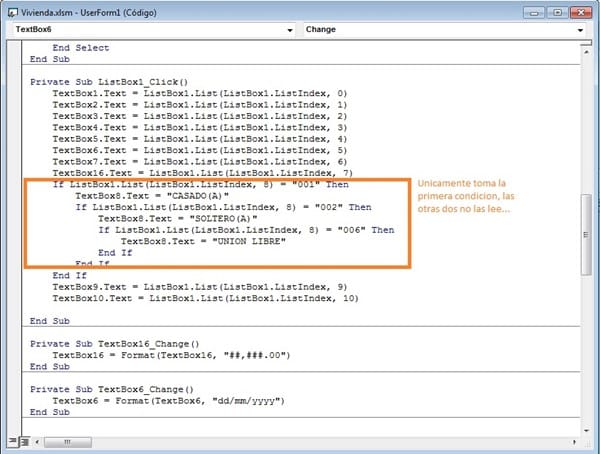Image resolution: width=600 pixels, height=454 pixels.
Task: Close the Vivienda.xlsm code window
Action: click(581, 13)
